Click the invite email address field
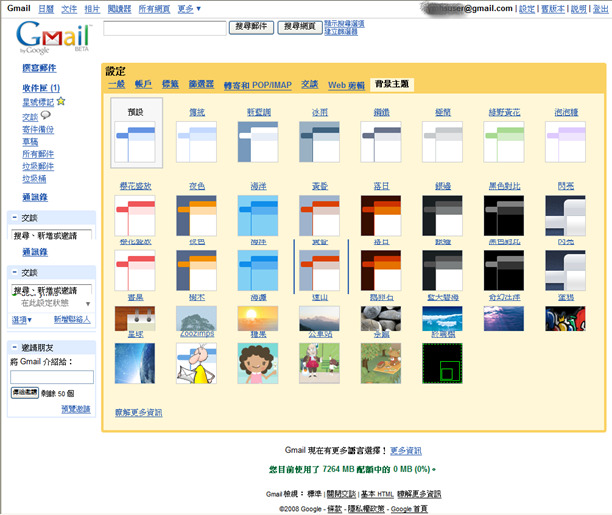Screen dimensions: 612x515 52,377
